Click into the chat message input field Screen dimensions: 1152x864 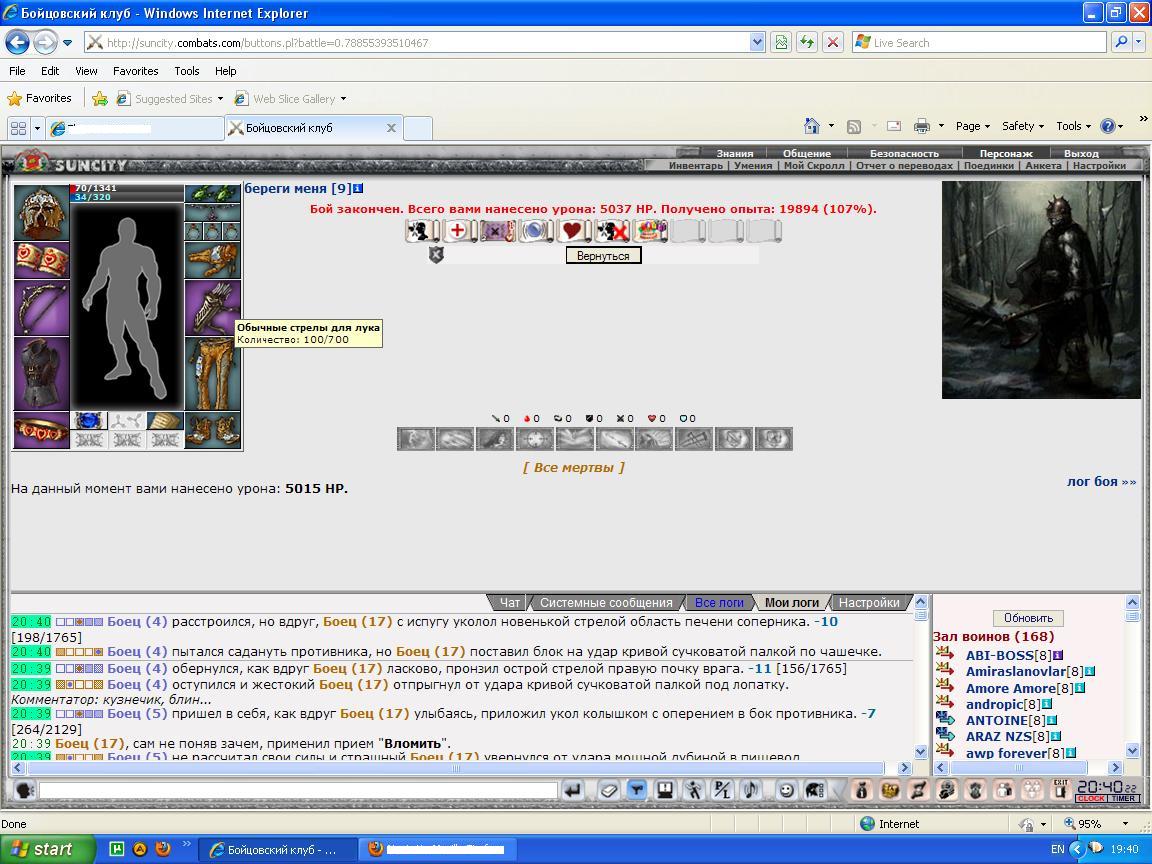[298, 791]
